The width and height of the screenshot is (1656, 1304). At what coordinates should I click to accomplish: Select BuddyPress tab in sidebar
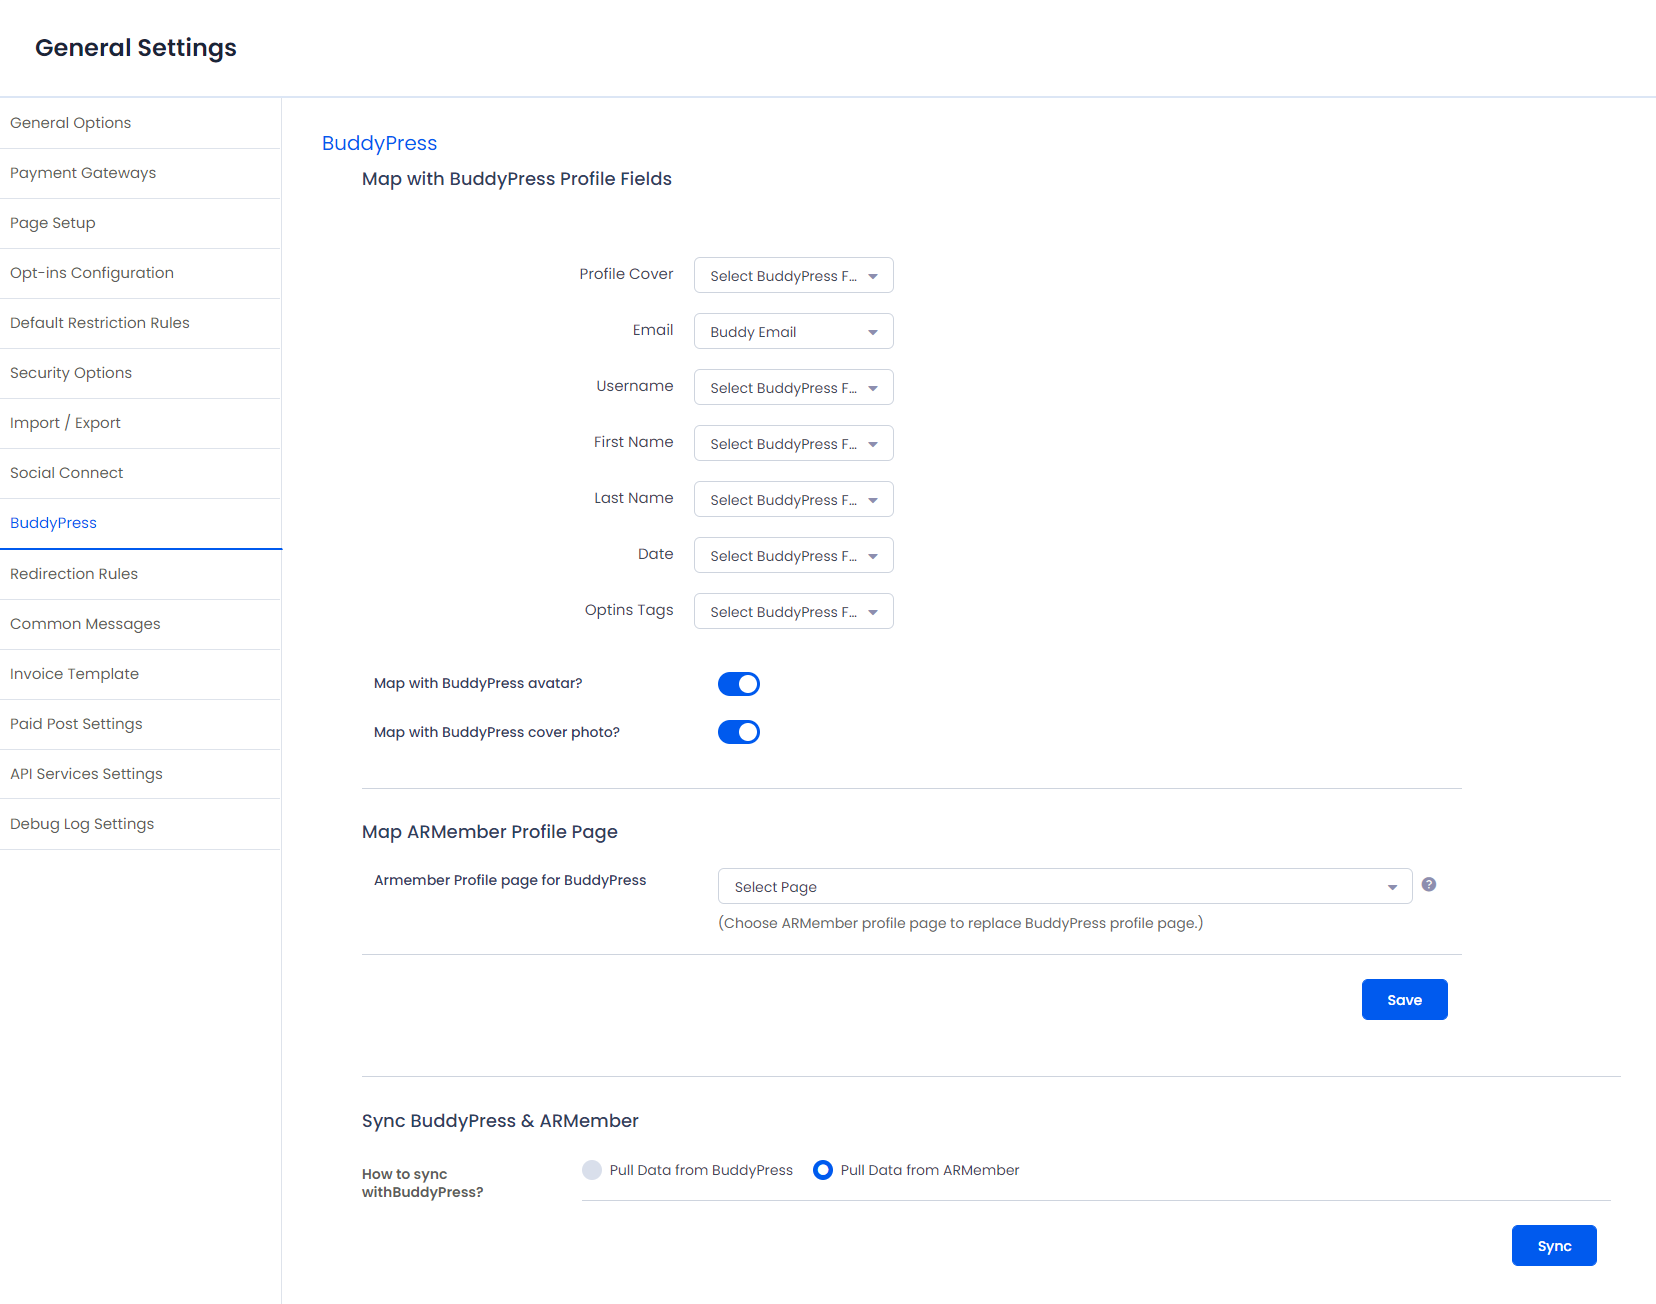tap(140, 523)
